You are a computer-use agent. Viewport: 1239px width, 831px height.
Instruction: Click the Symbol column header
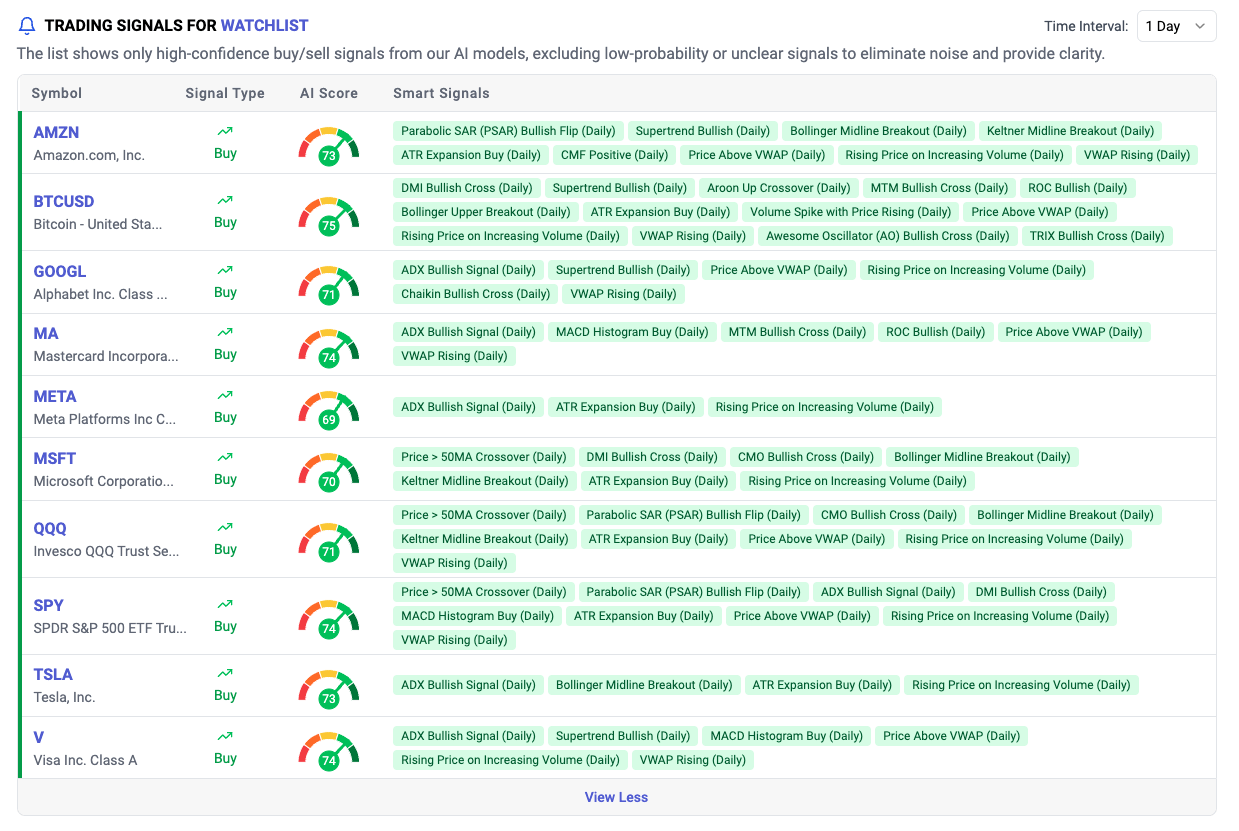(x=56, y=93)
